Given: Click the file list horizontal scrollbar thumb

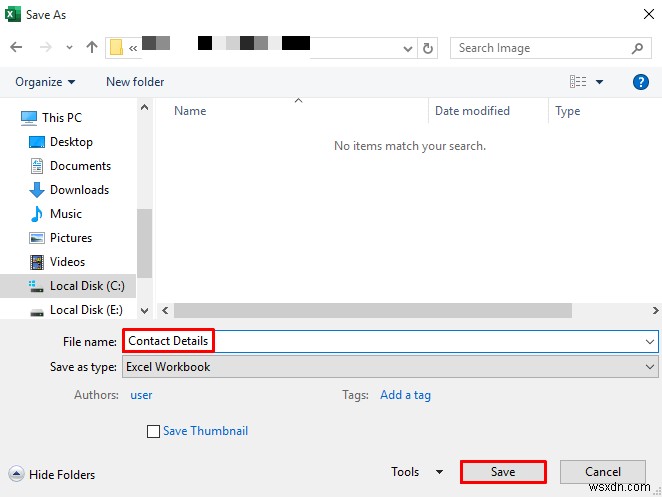Looking at the screenshot, I should 373,311.
